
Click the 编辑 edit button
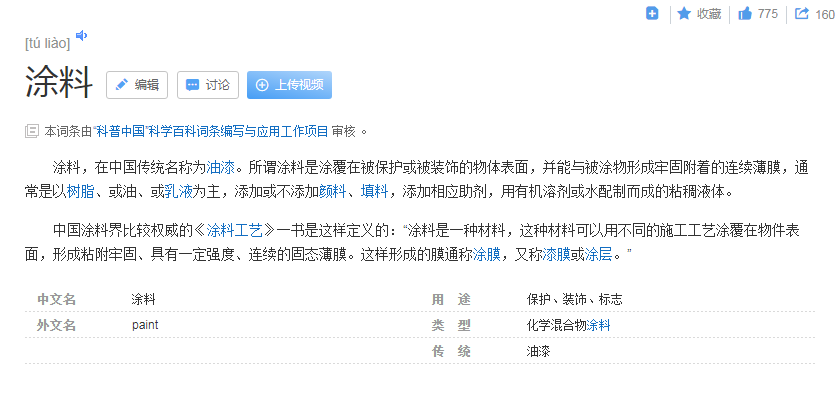tap(137, 85)
